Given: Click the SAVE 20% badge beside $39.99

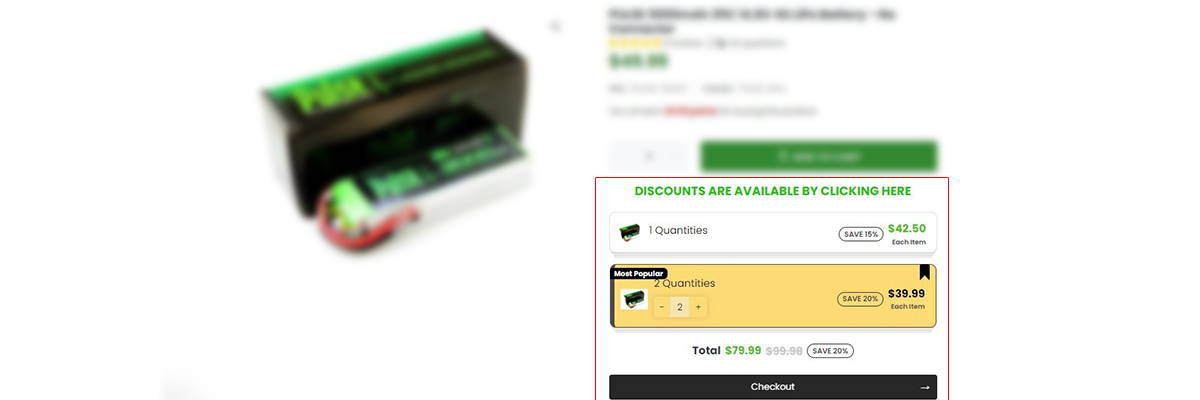Looking at the screenshot, I should click(x=860, y=298).
